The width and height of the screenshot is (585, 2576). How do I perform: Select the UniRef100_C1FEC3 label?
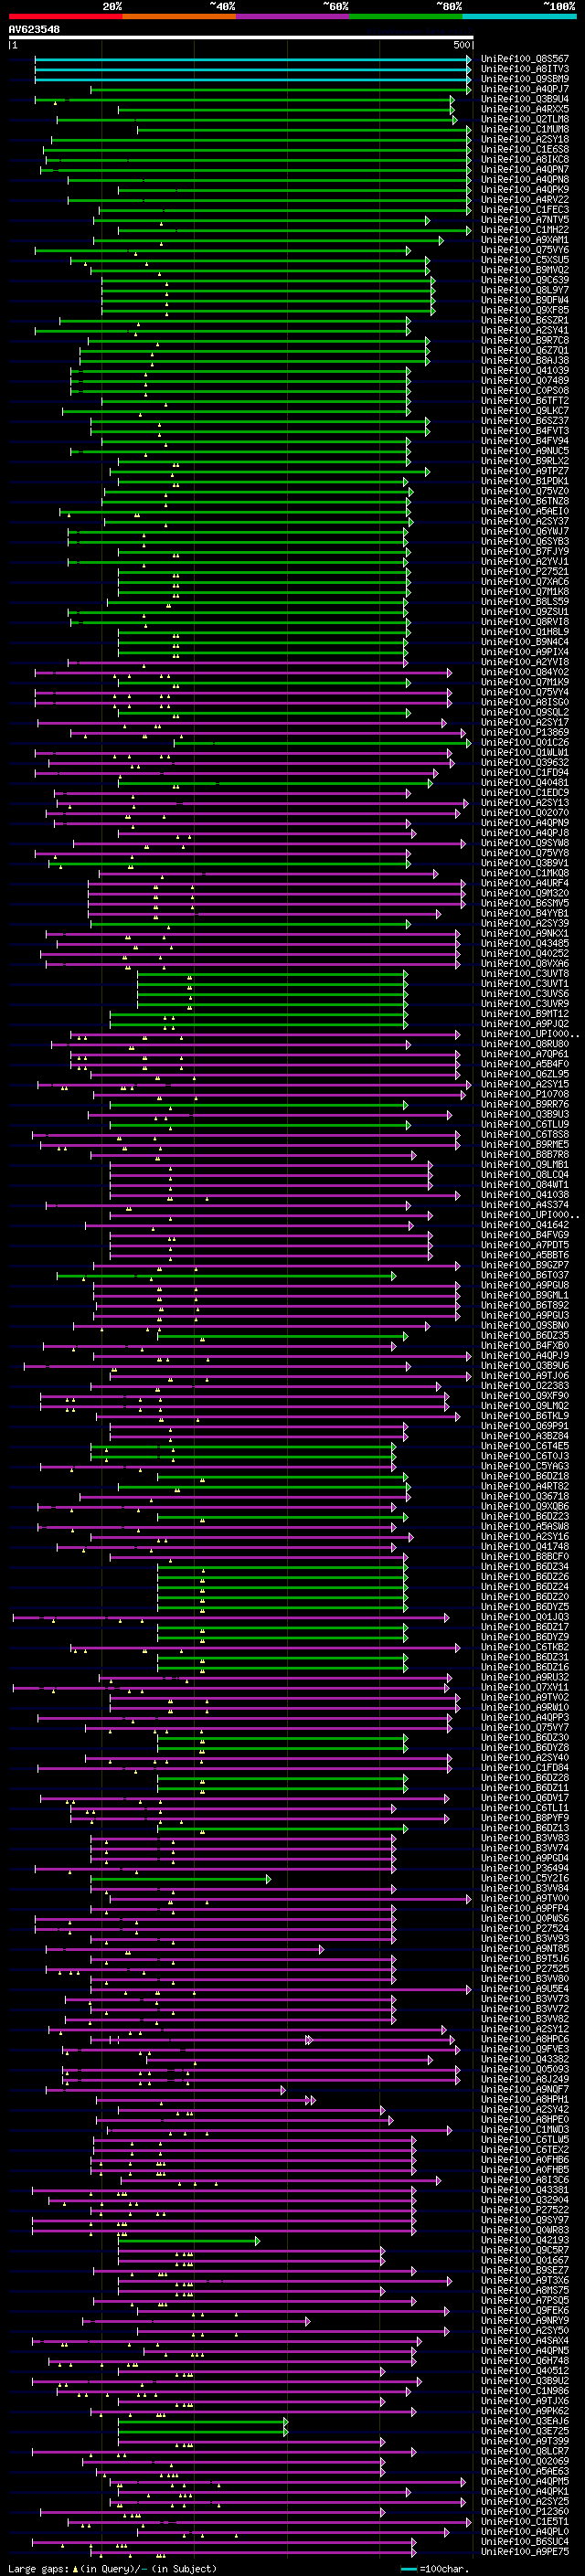(525, 210)
